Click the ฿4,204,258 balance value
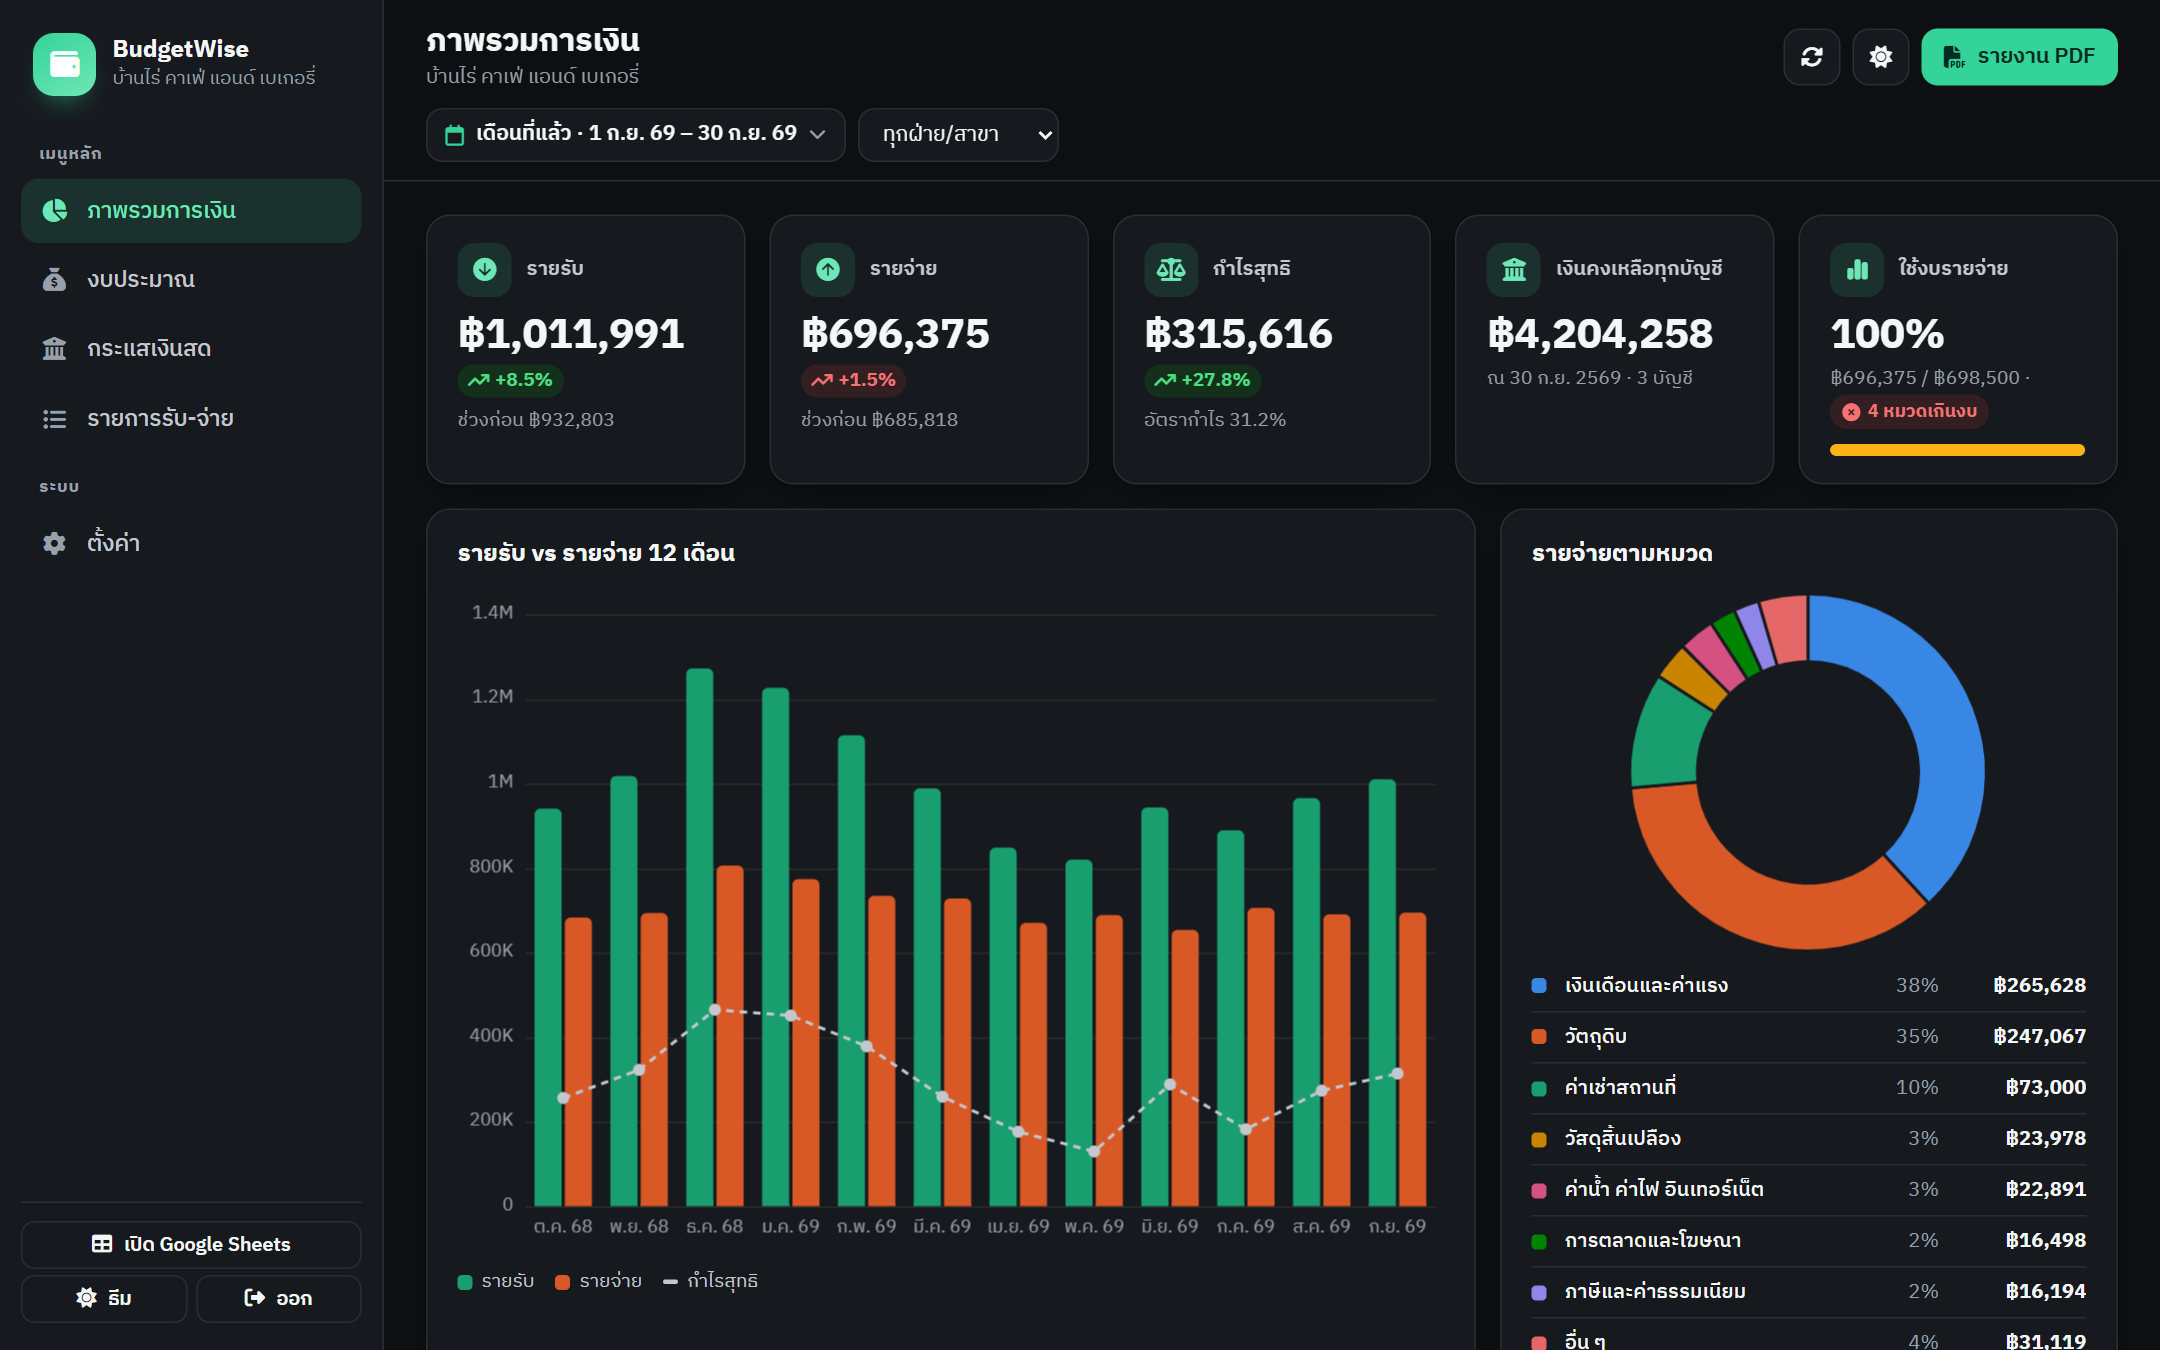The width and height of the screenshot is (2160, 1350). (1600, 333)
